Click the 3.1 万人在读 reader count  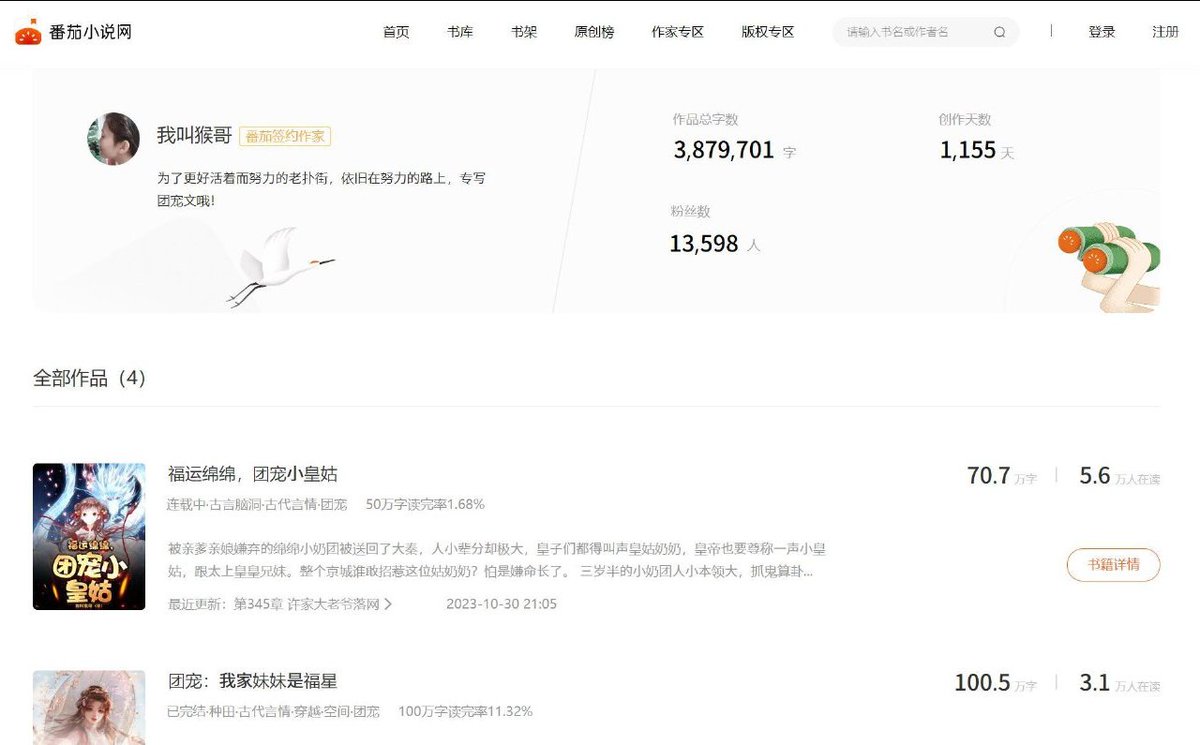[x=1120, y=683]
